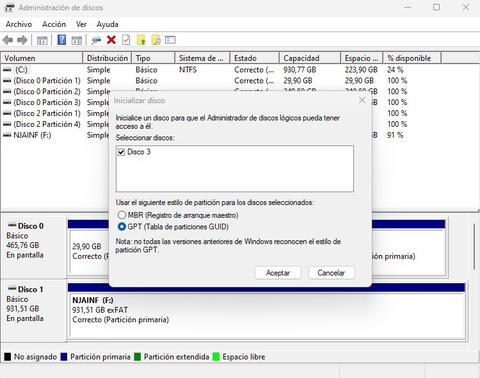This screenshot has height=378, width=480.
Task: Click the NTFS file system cell
Action: coord(188,70)
